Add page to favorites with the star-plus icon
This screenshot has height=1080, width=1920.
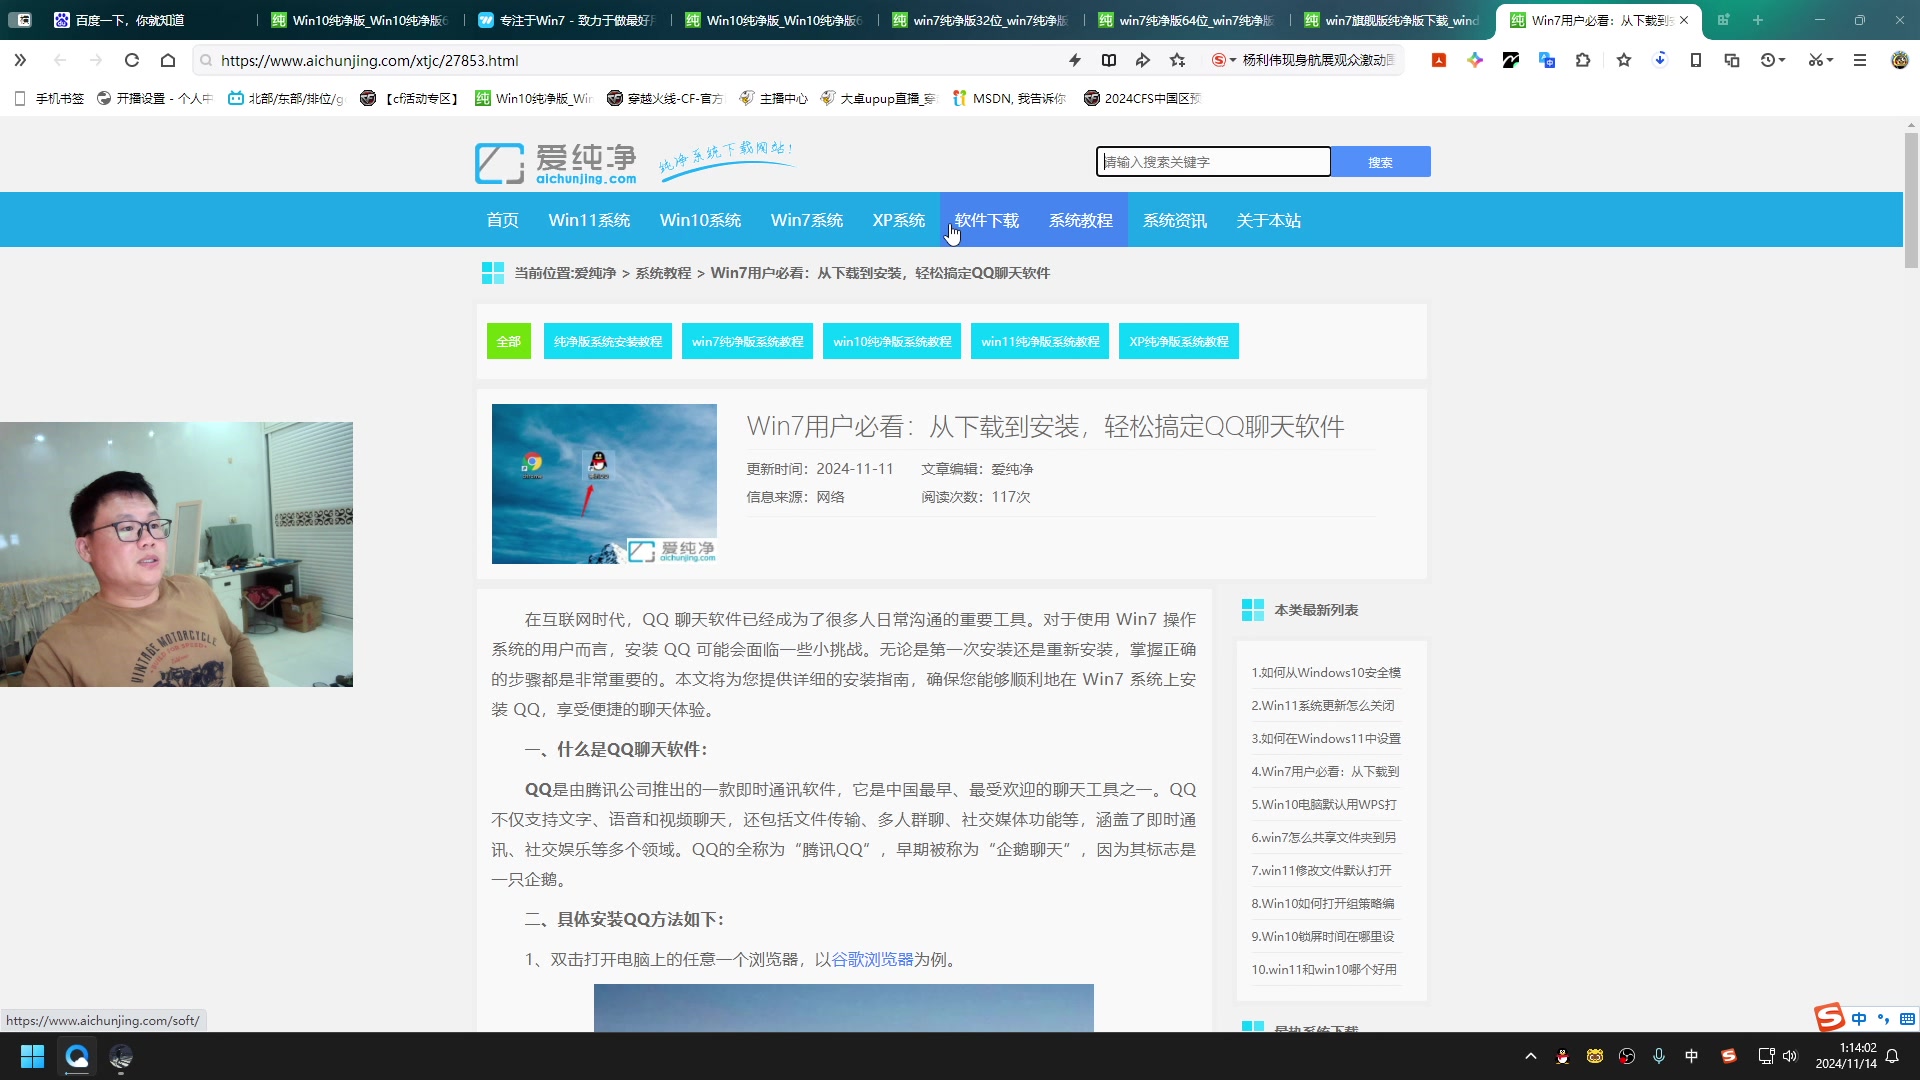1178,60
